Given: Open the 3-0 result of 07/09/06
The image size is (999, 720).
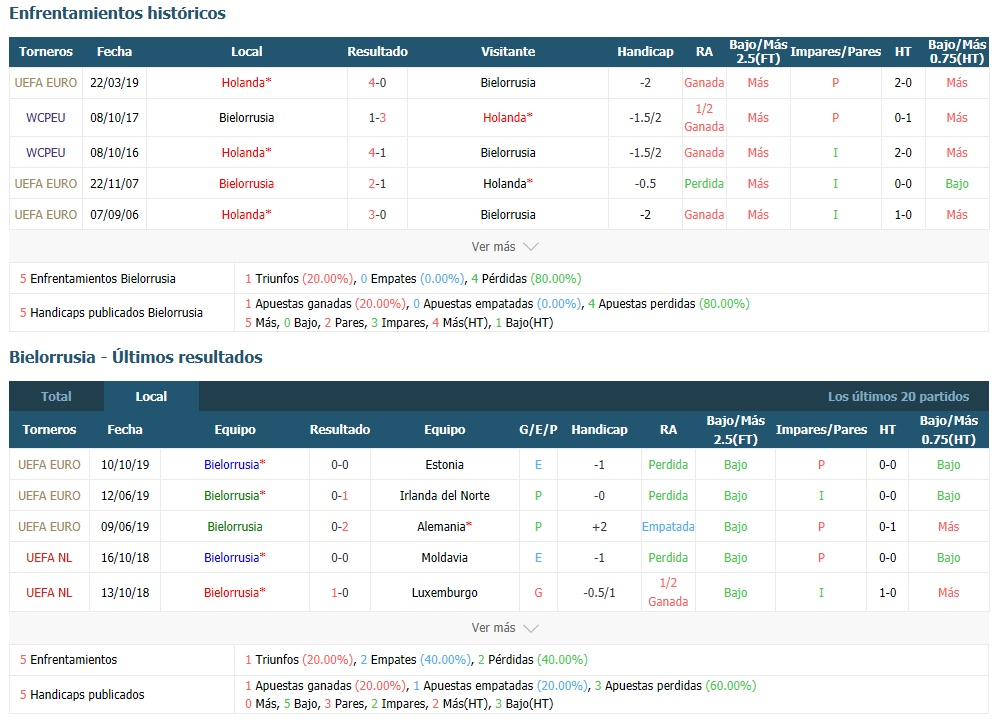Looking at the screenshot, I should [x=377, y=215].
